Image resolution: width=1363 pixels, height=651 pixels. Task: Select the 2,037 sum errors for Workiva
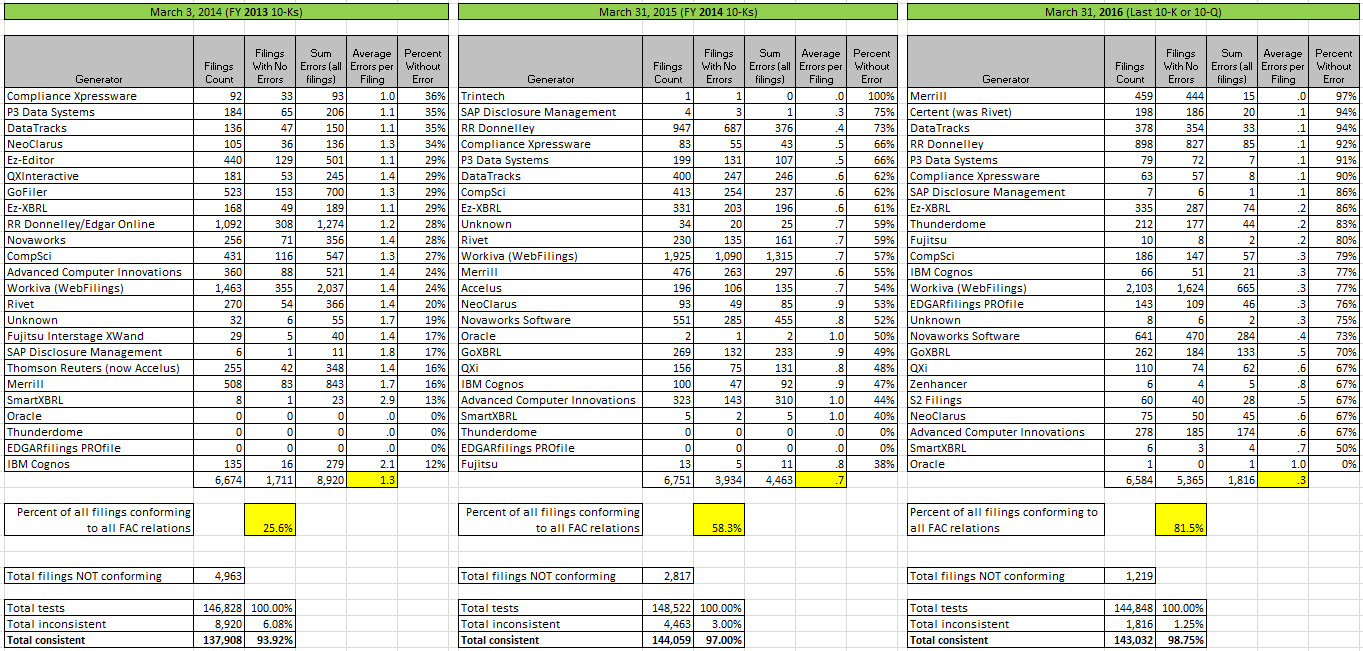pos(320,288)
